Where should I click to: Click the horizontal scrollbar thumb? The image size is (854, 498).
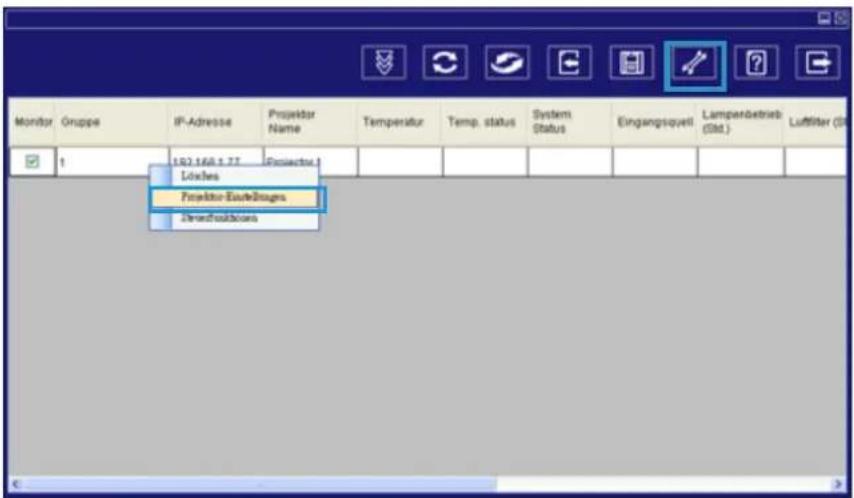pos(260,484)
